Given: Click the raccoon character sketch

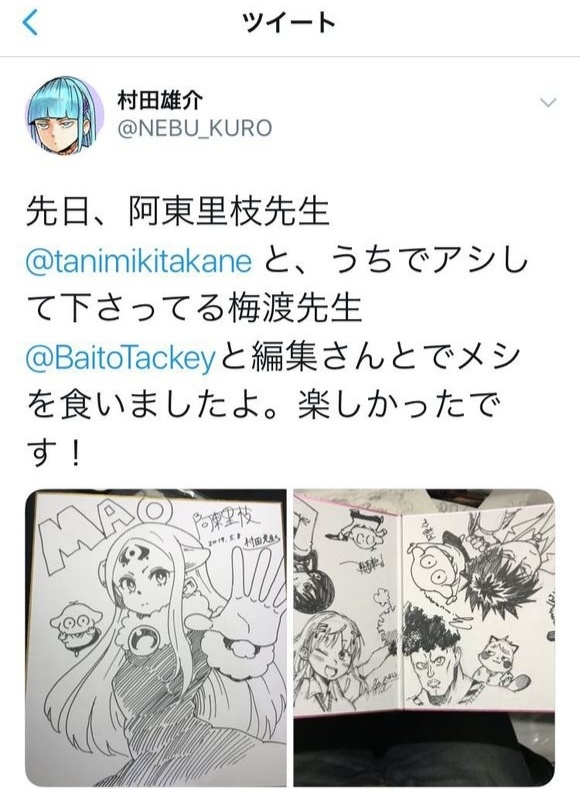Looking at the screenshot, I should point(502,661).
